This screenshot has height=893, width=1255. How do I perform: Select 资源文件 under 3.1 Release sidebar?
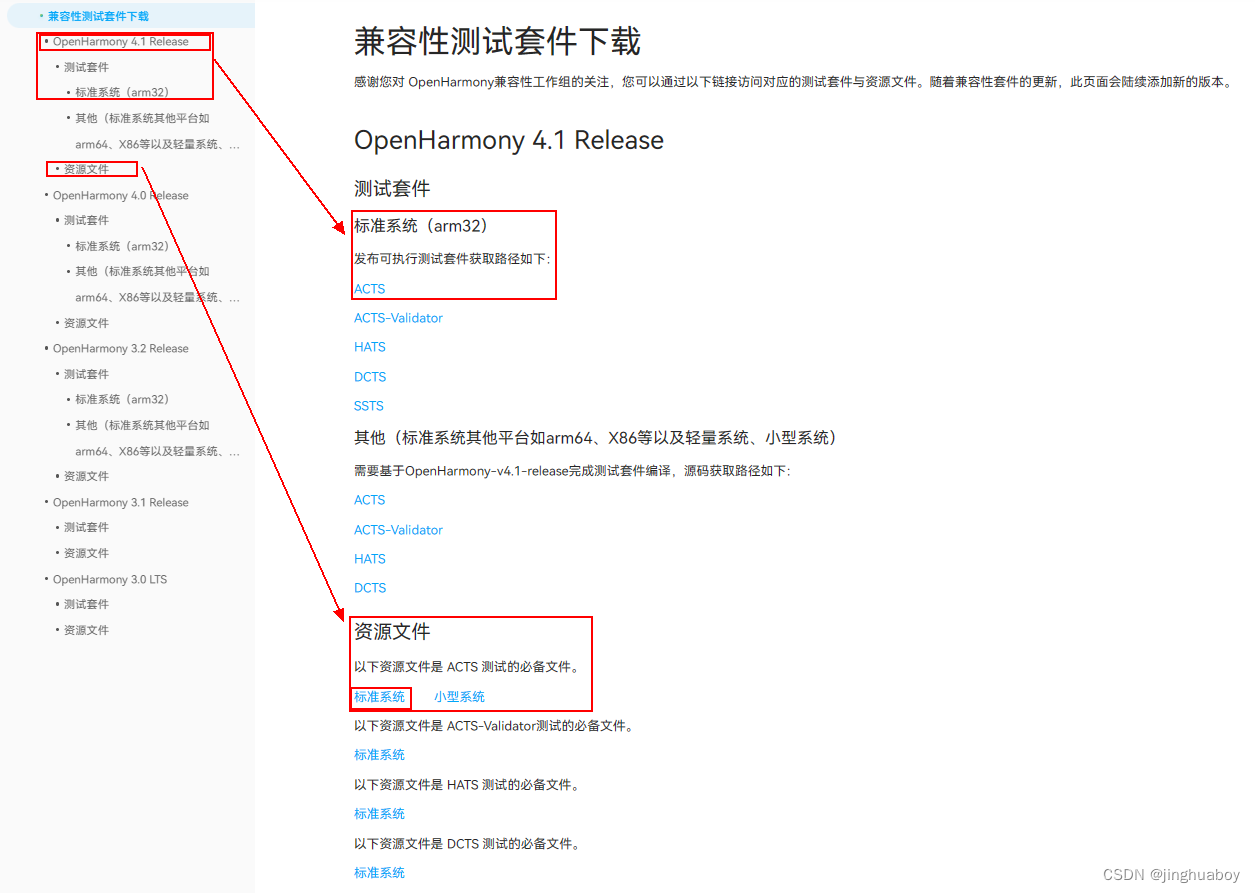coord(86,553)
